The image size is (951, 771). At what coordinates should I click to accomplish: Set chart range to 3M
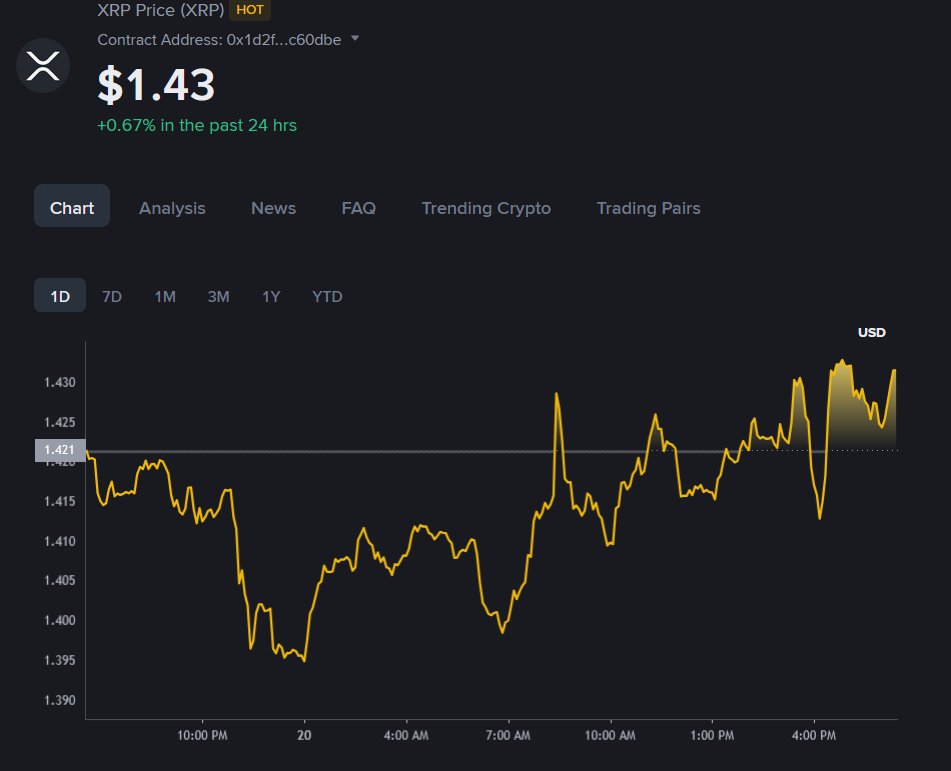218,296
